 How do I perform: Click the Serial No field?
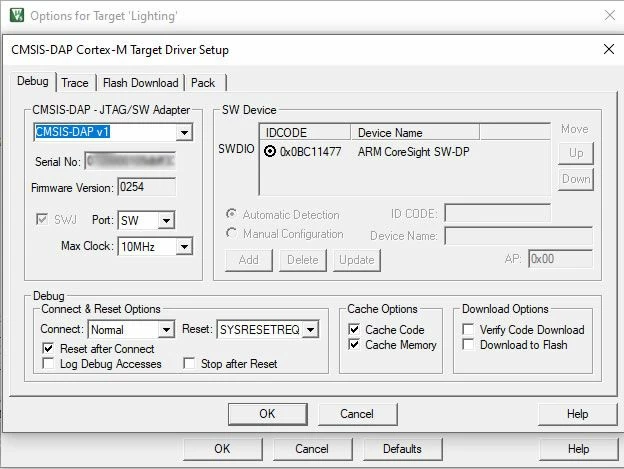(x=130, y=161)
